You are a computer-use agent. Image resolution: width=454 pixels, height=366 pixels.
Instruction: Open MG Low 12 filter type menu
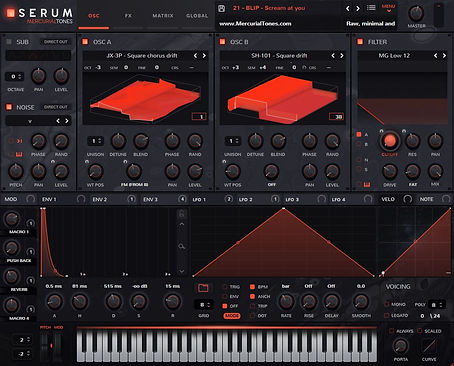point(394,56)
